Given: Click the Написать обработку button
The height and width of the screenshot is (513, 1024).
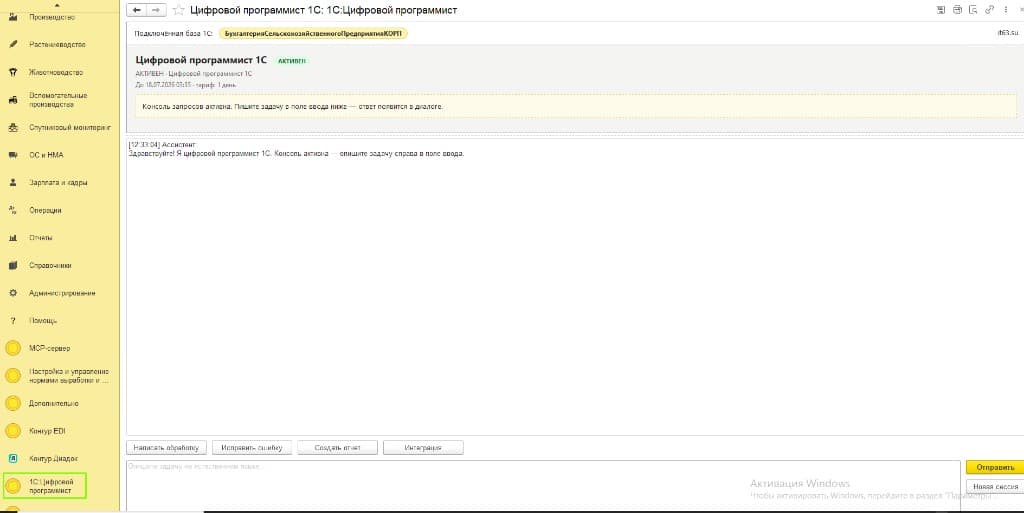Looking at the screenshot, I should click(167, 448).
